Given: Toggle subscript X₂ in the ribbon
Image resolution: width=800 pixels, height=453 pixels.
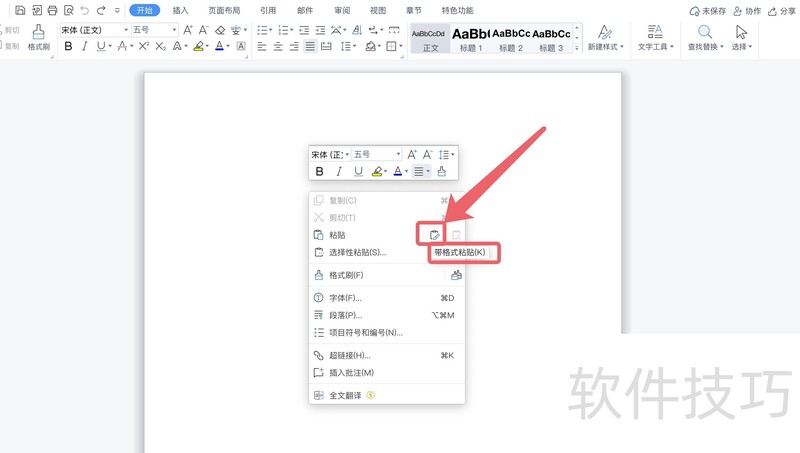Looking at the screenshot, I should click(x=160, y=46).
